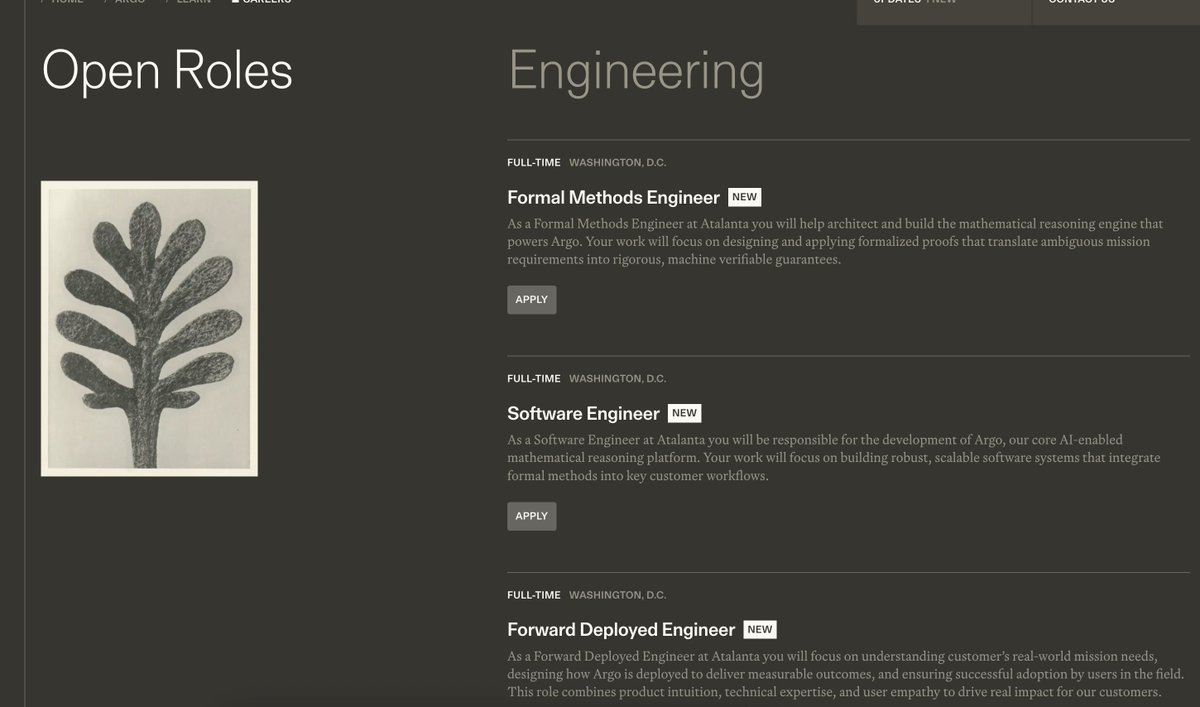Click the NEW badge beside Forward Deployed Engineer
Viewport: 1200px width, 707px height.
[760, 629]
